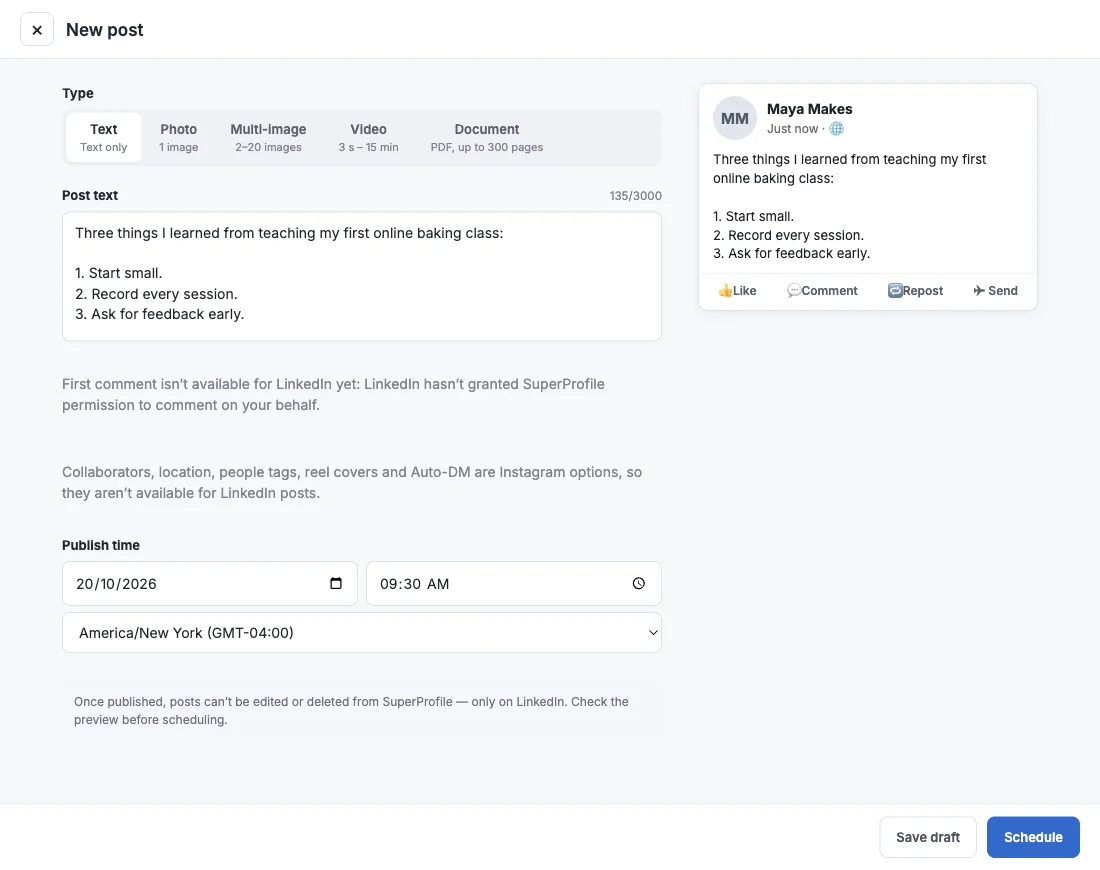Click '3. Ask for feedback early.' in preview
The image size is (1100, 870).
[791, 253]
